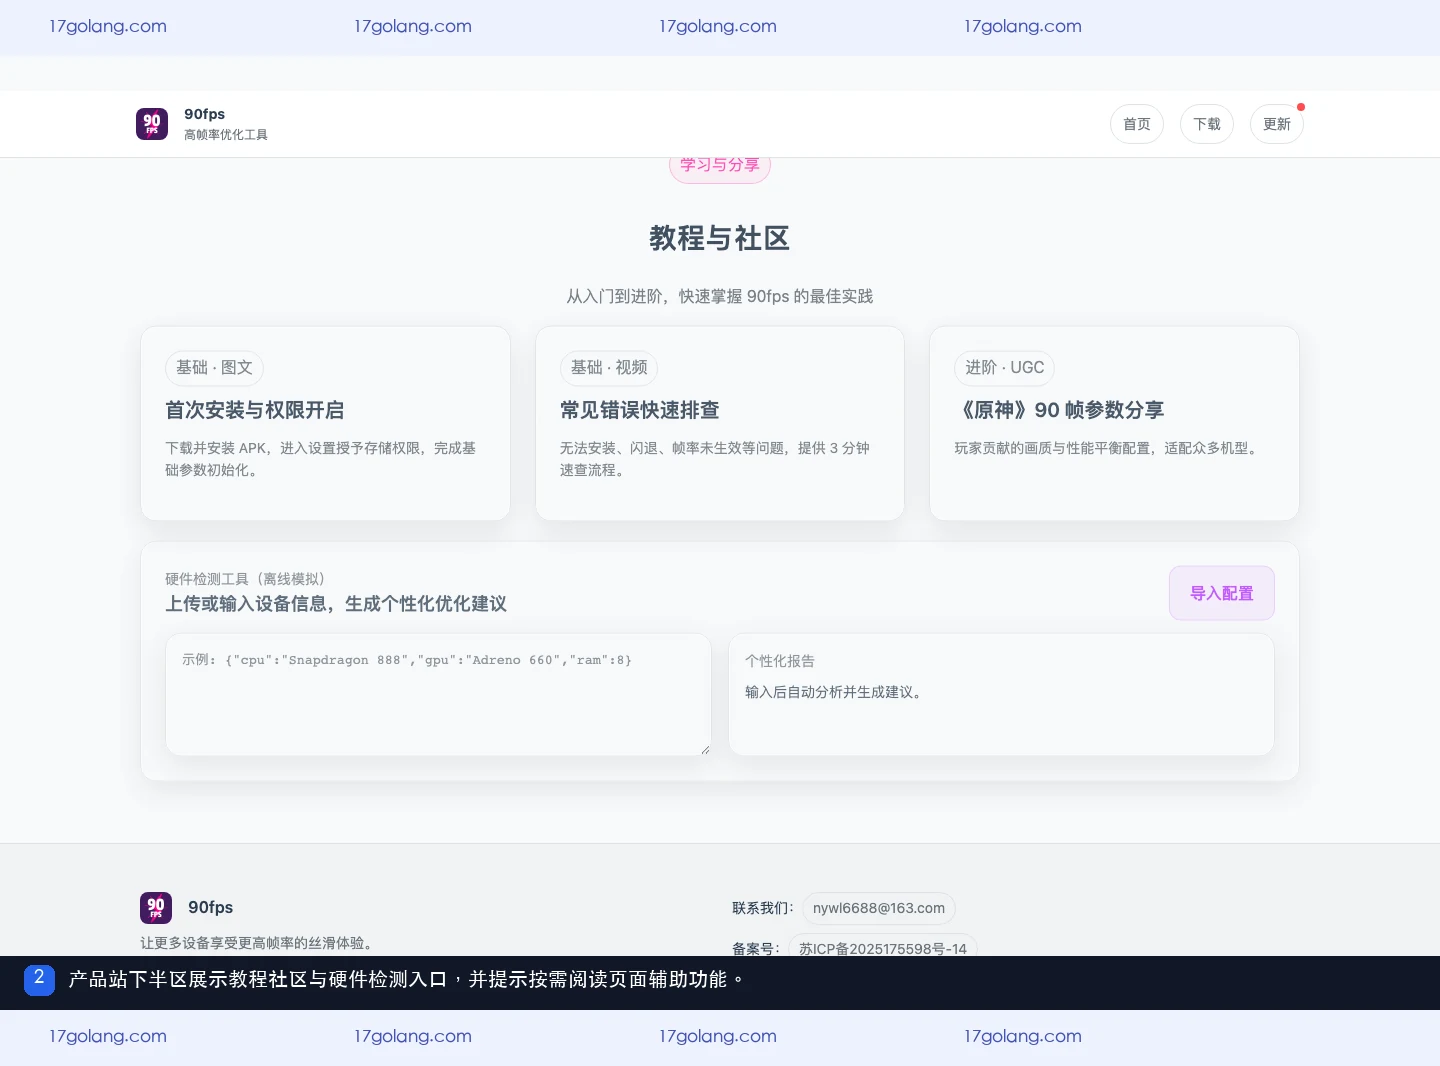Click the 导入配置 button
The width and height of the screenshot is (1440, 1066).
coord(1222,593)
